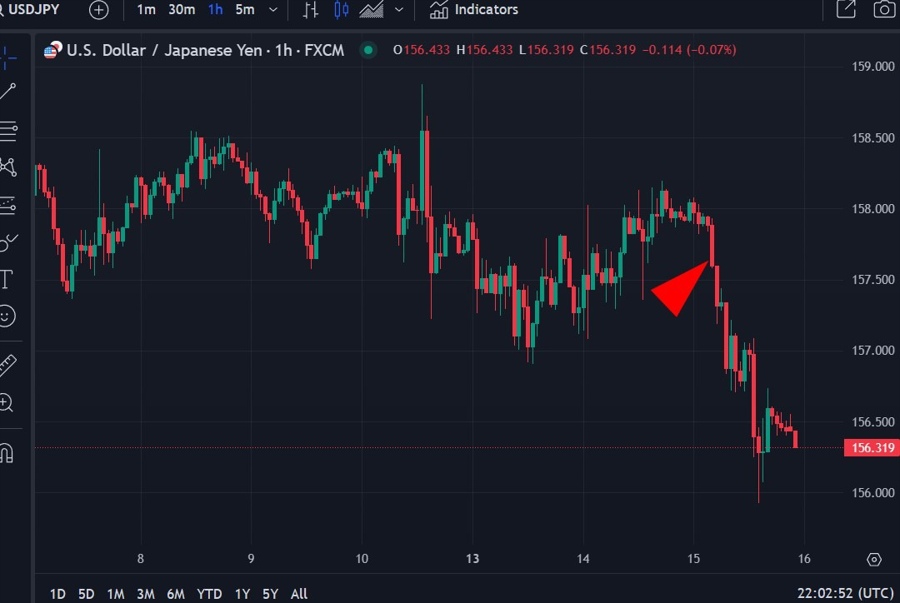
Task: Click the close value C156.319 in legend
Action: [x=608, y=50]
